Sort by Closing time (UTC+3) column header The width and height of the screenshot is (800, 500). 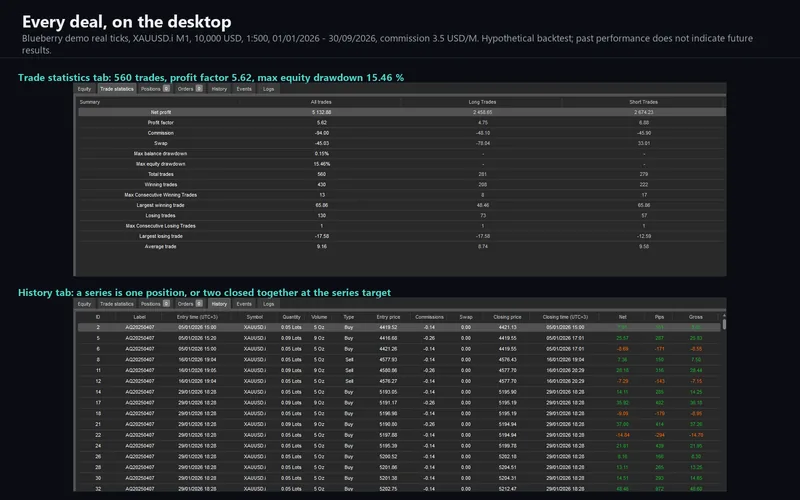[x=565, y=317]
